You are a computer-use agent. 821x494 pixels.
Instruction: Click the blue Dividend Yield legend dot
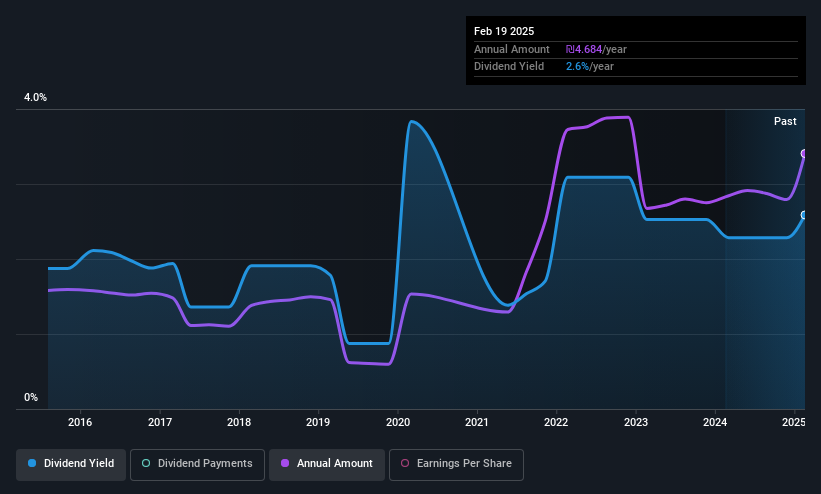click(x=32, y=463)
